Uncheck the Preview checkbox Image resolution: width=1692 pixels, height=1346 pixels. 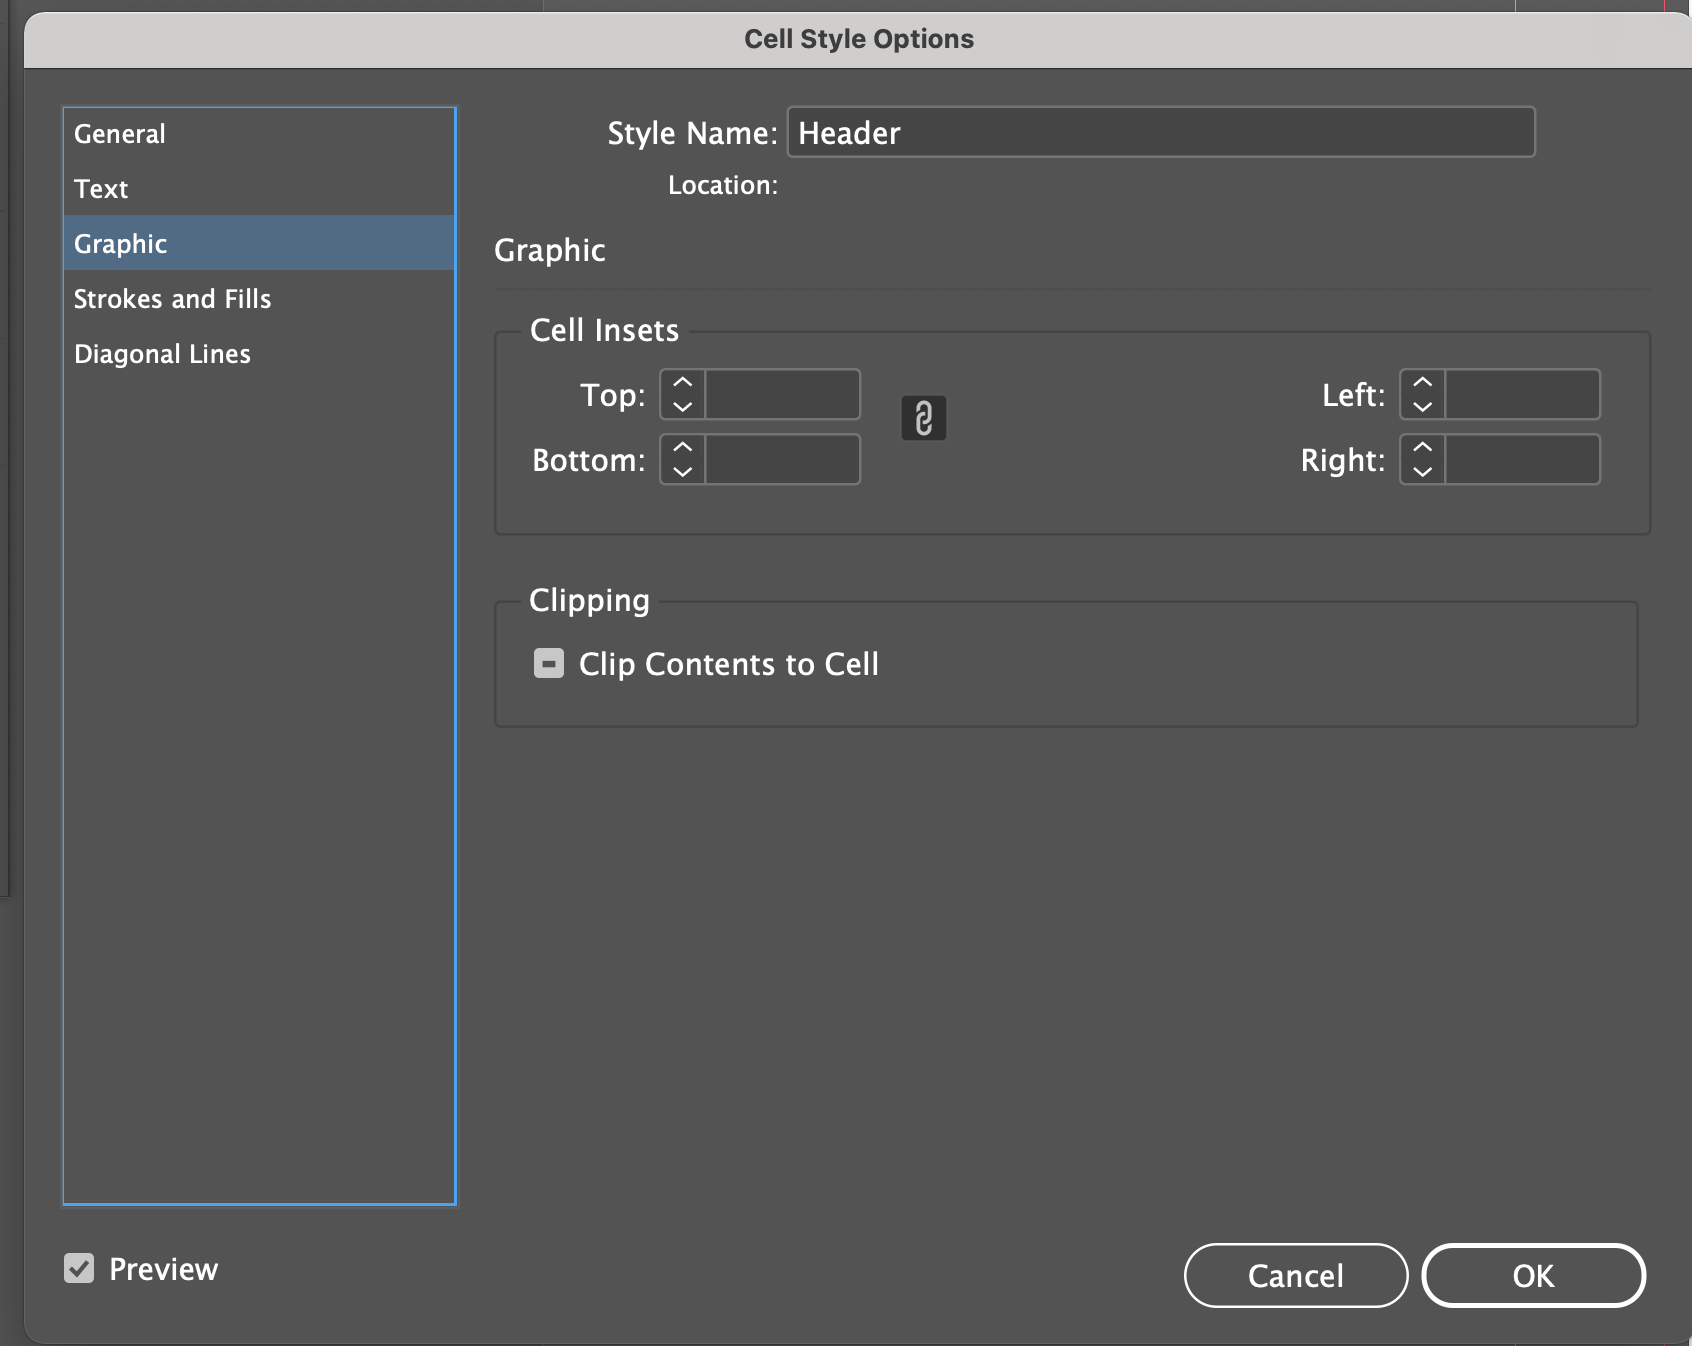[79, 1268]
